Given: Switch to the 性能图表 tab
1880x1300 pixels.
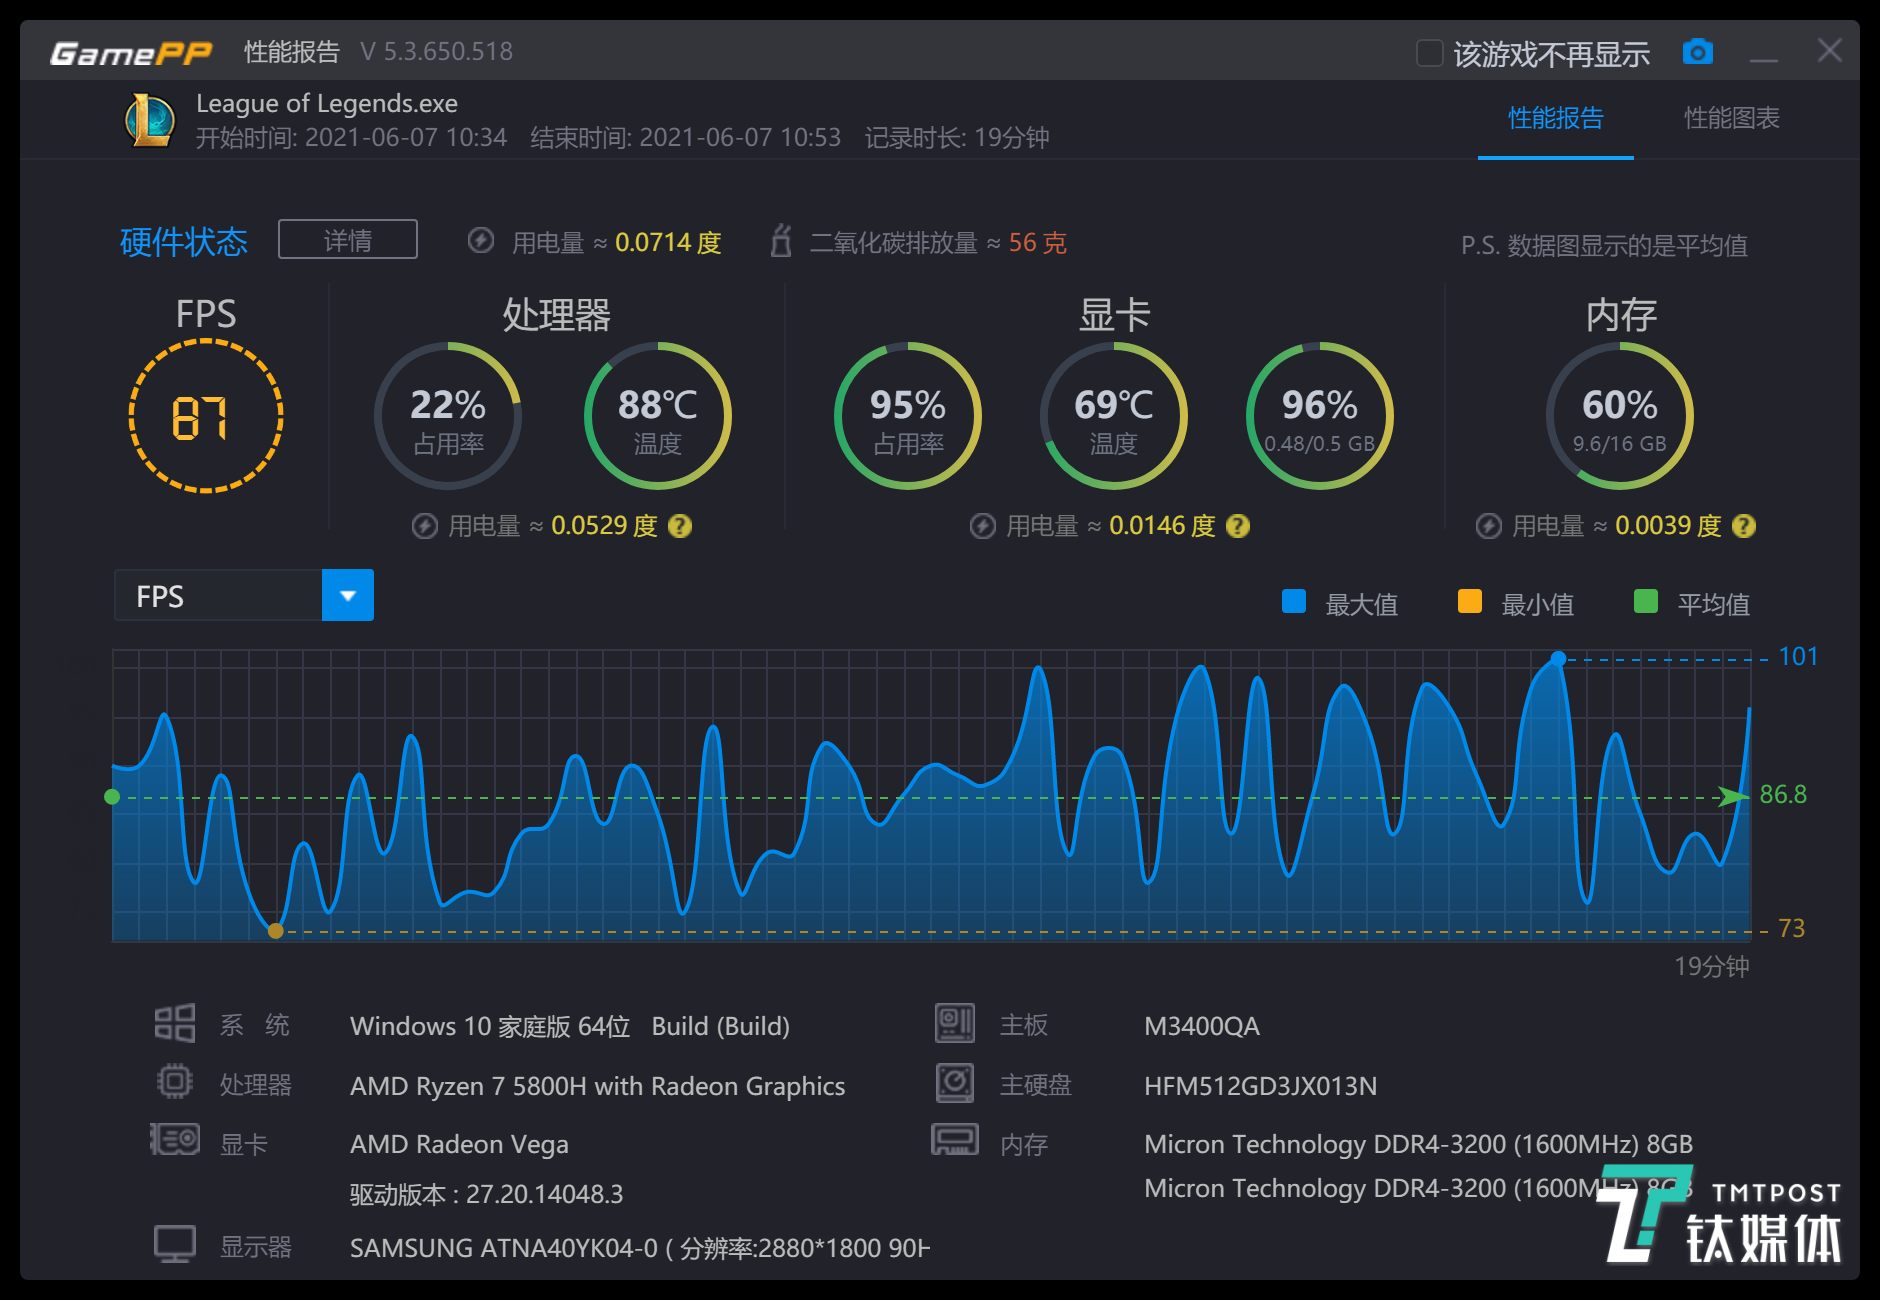Looking at the screenshot, I should pyautogui.click(x=1731, y=118).
